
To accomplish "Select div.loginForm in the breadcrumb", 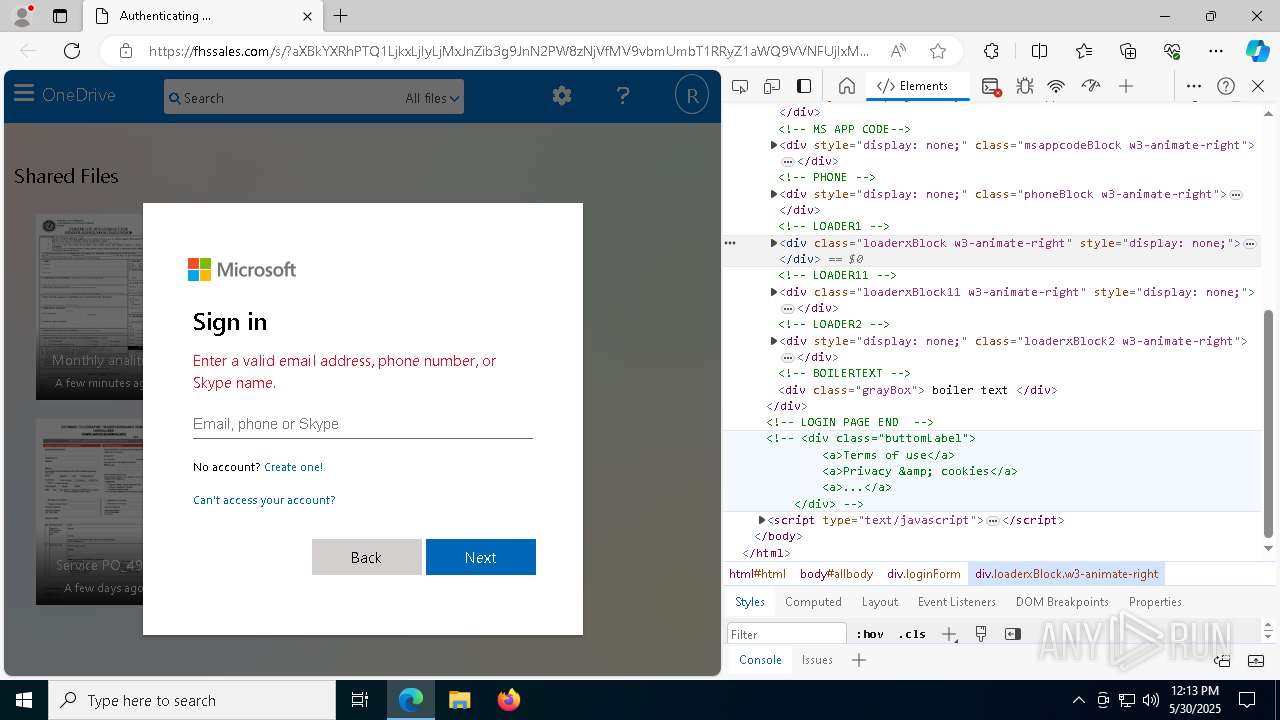I will pos(924,574).
